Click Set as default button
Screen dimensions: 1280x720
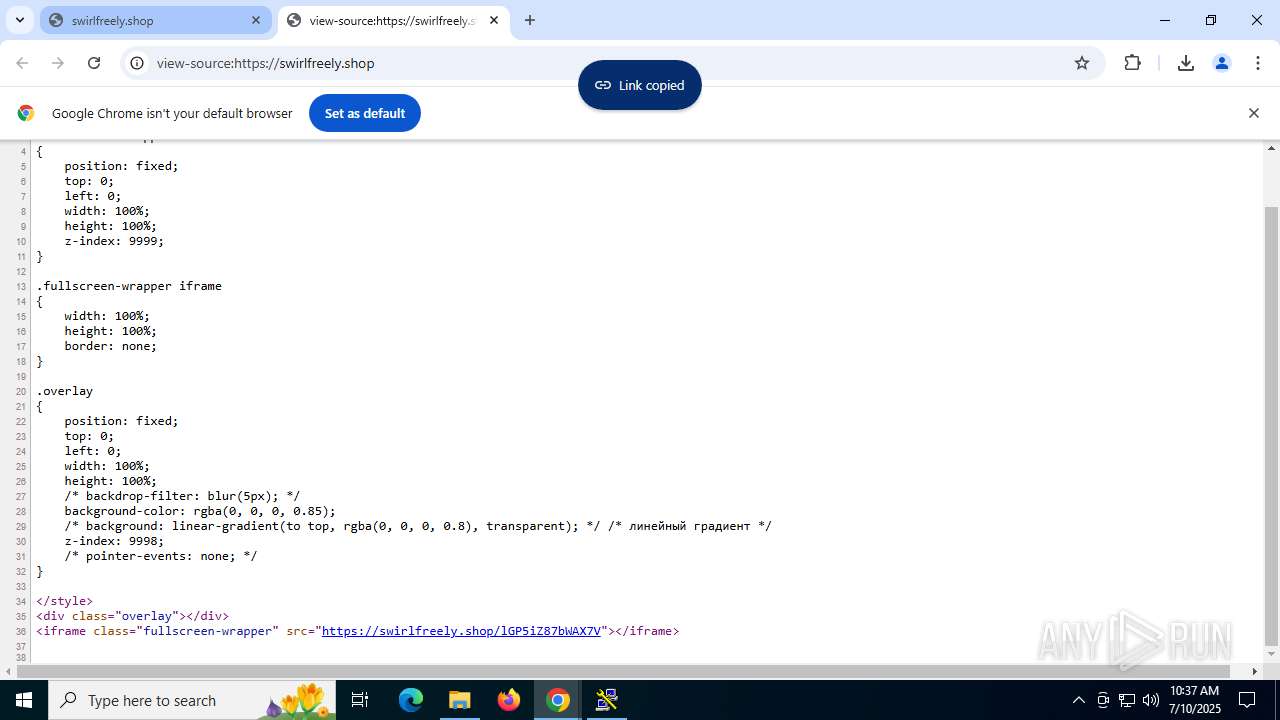coord(365,113)
